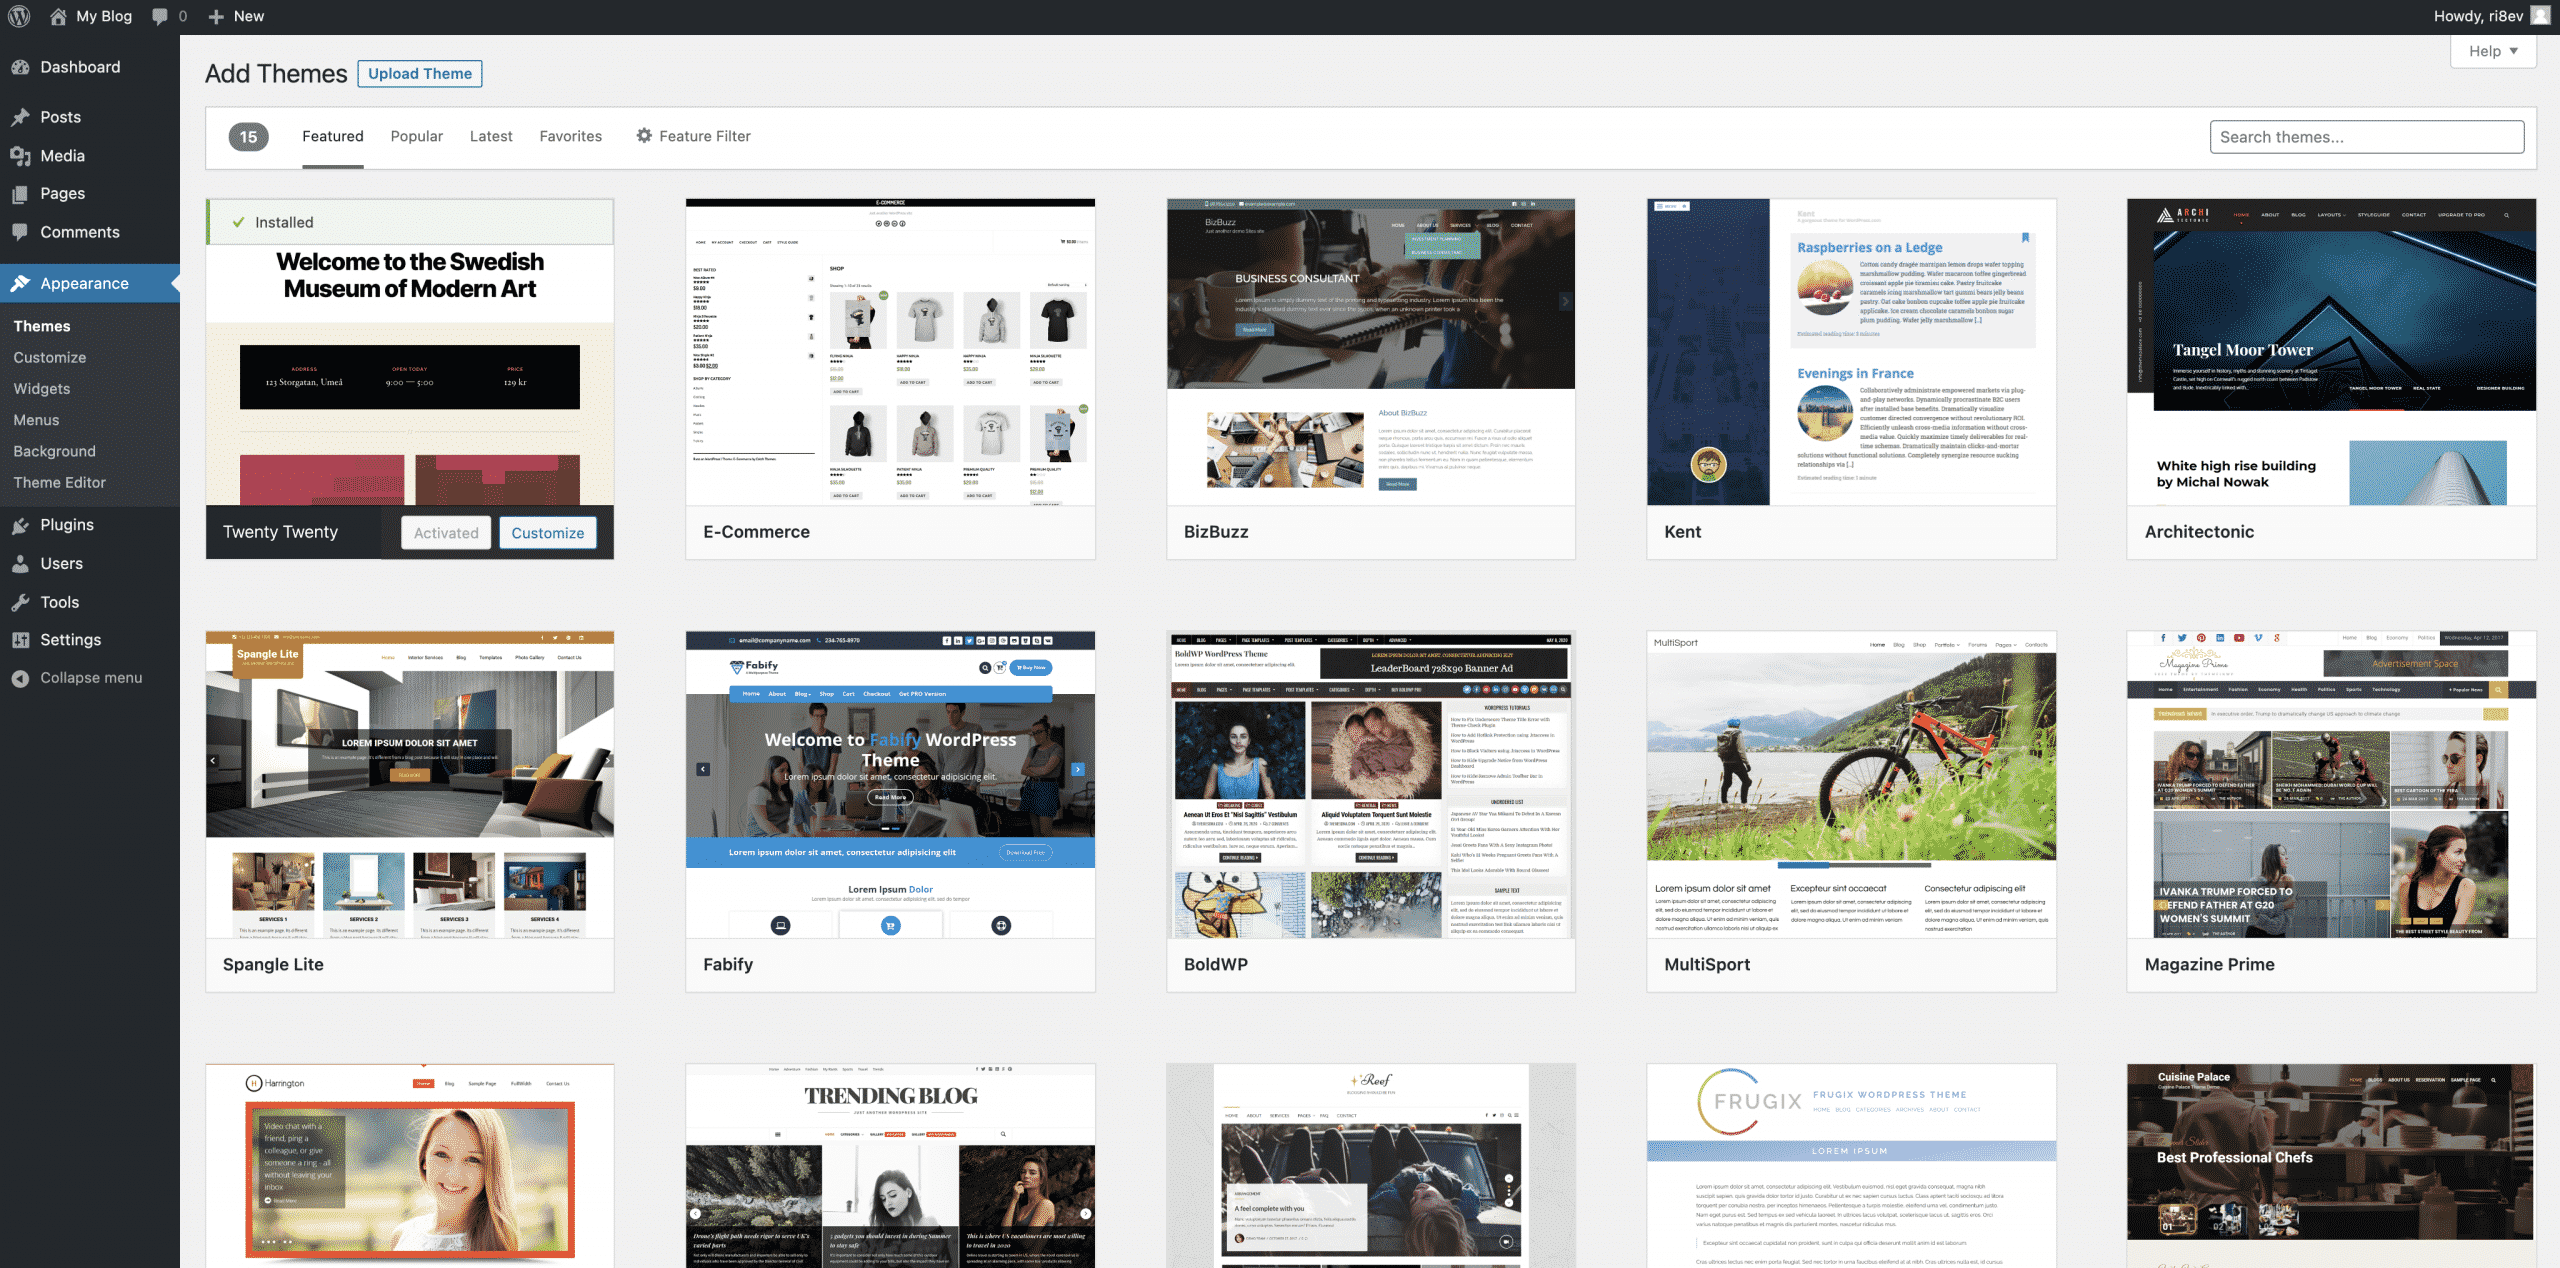Click the Posts pushpin icon
Image resolution: width=2560 pixels, height=1268 pixels.
point(20,117)
